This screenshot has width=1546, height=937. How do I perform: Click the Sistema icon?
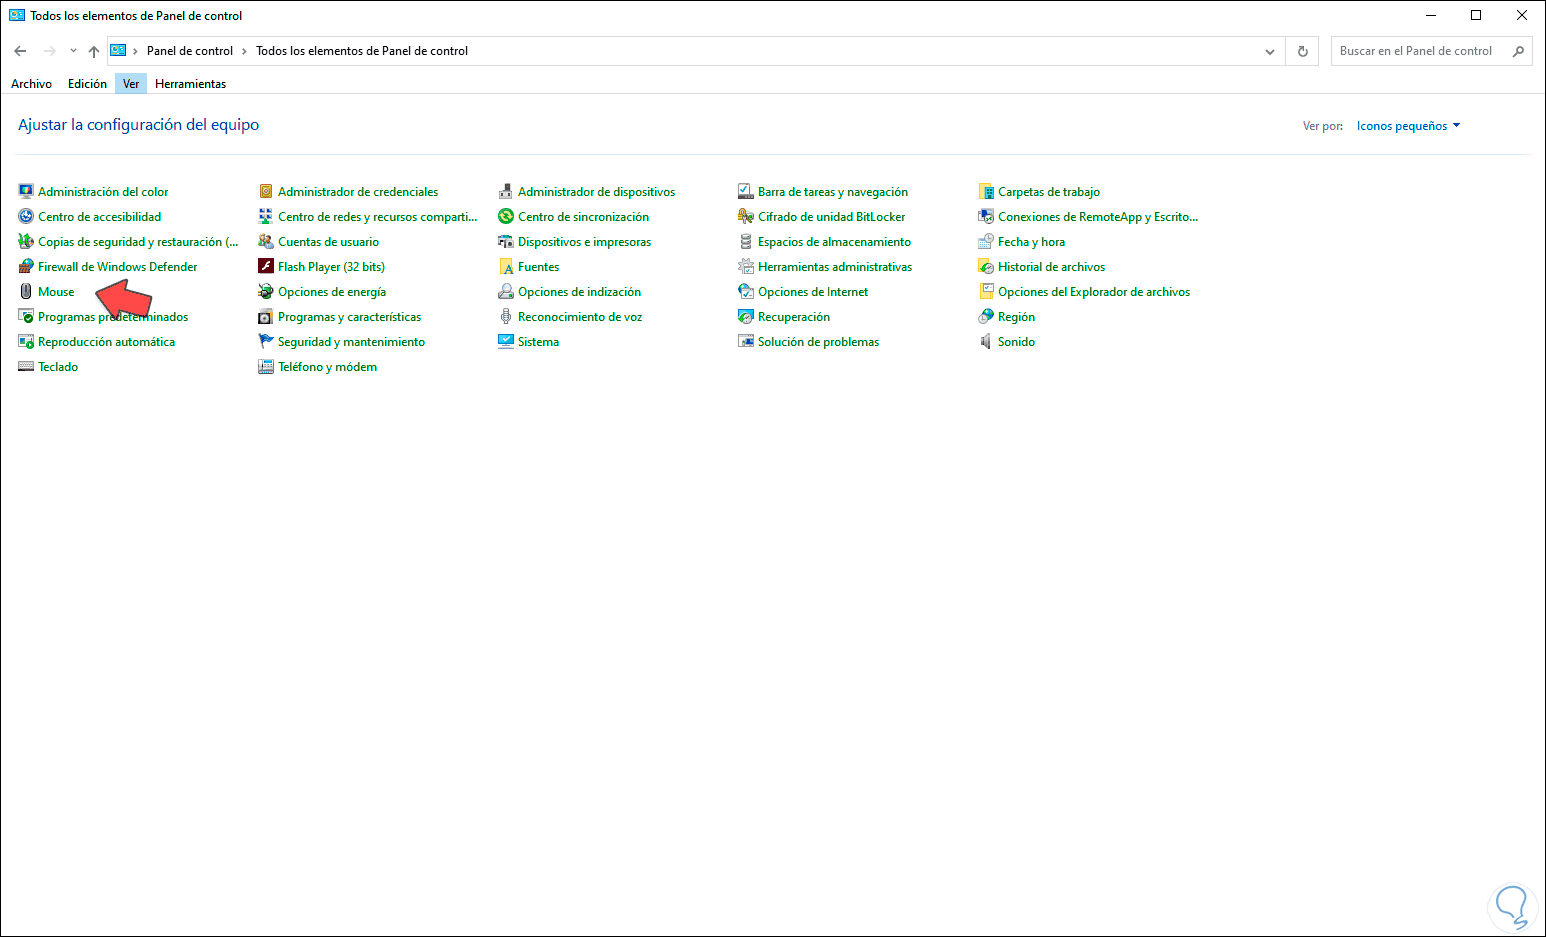point(506,341)
